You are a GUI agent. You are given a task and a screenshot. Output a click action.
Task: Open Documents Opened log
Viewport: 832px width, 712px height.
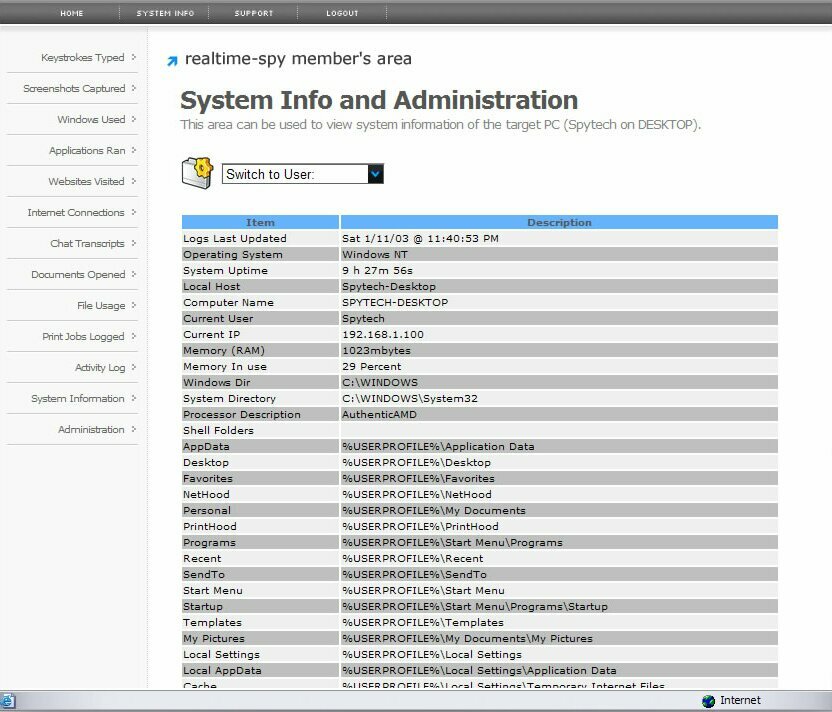tap(78, 275)
